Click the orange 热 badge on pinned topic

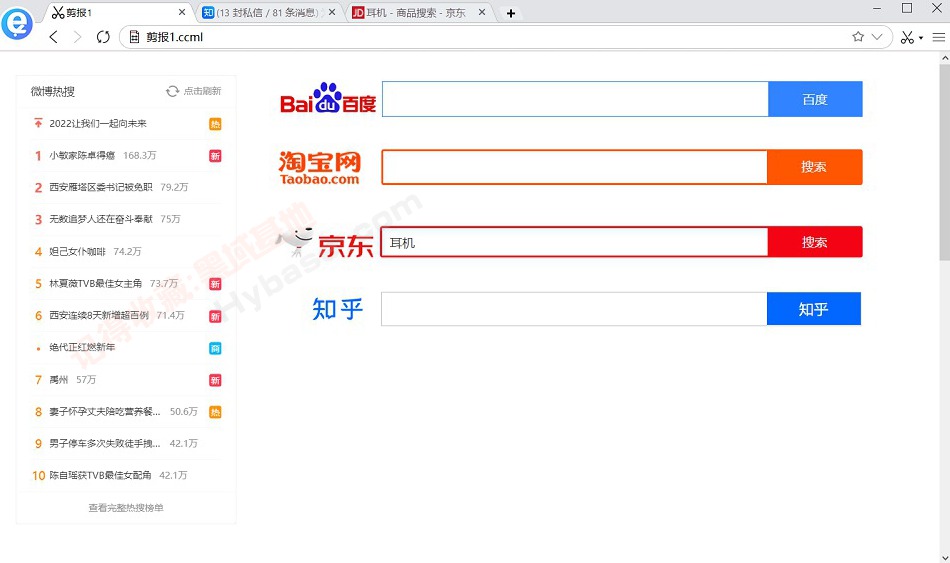[215, 124]
